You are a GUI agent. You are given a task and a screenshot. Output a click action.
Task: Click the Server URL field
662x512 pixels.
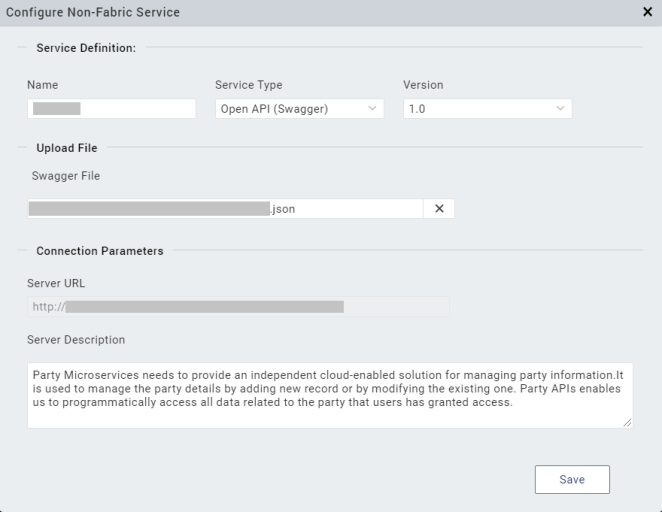[238, 307]
